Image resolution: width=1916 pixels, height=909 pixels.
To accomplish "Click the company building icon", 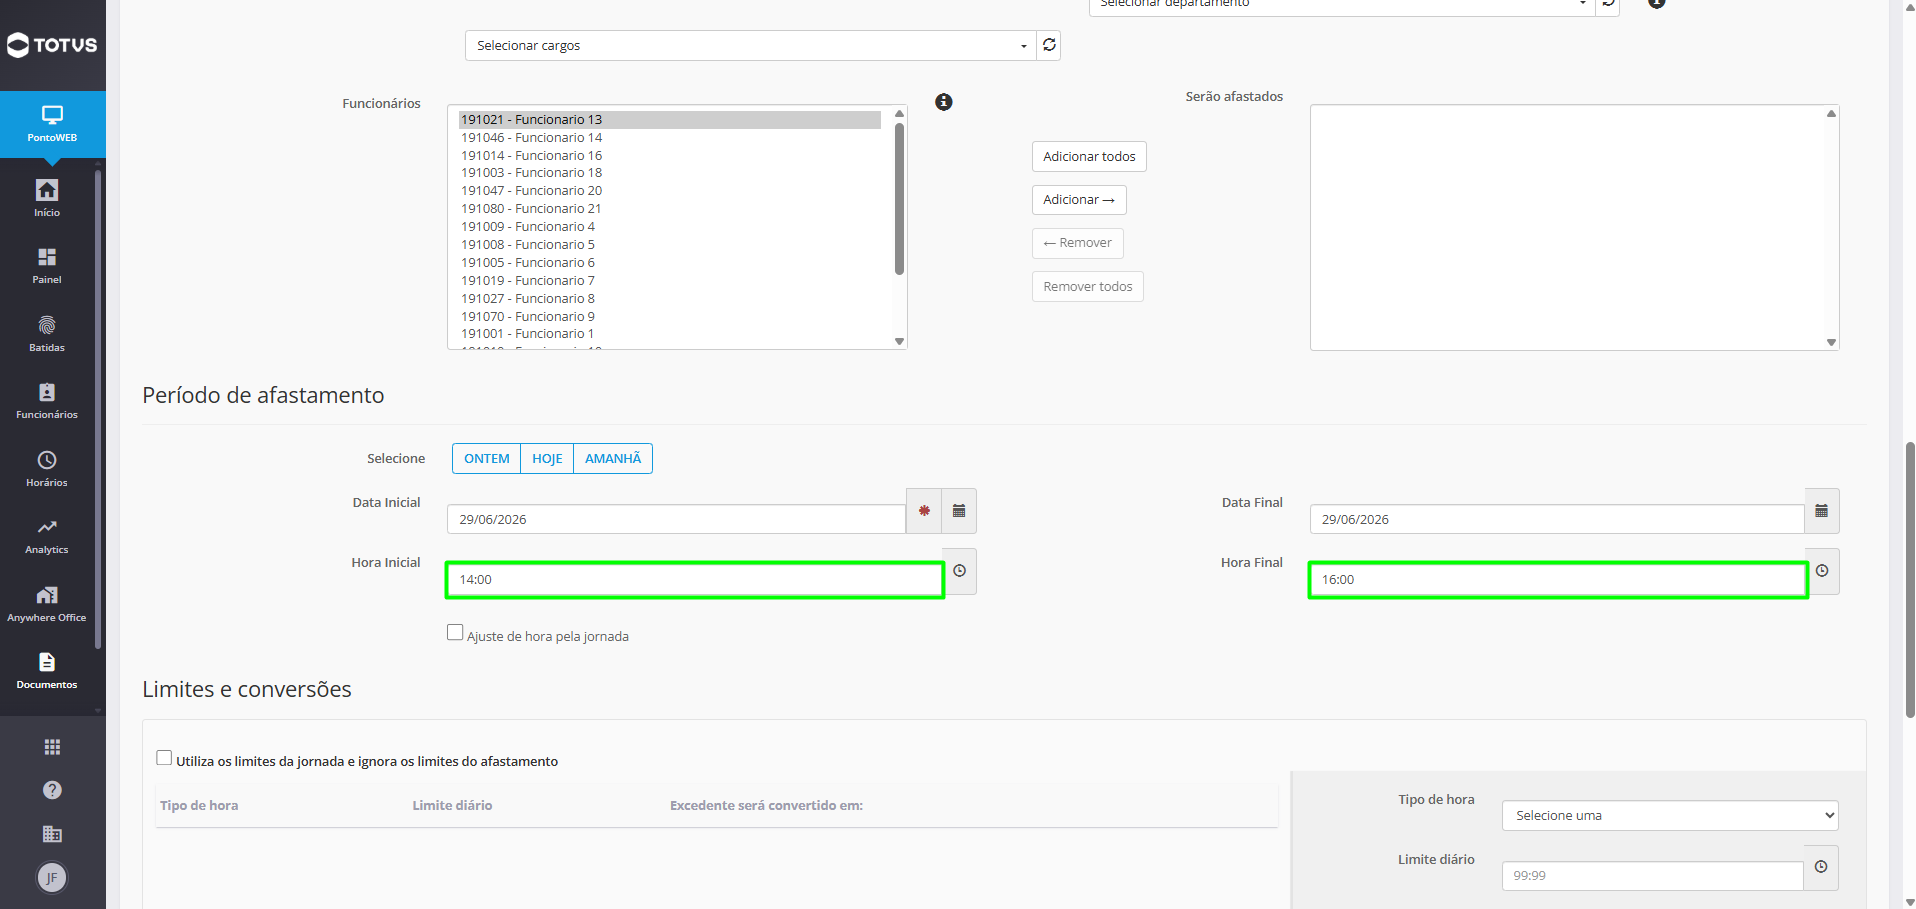I will tap(52, 834).
